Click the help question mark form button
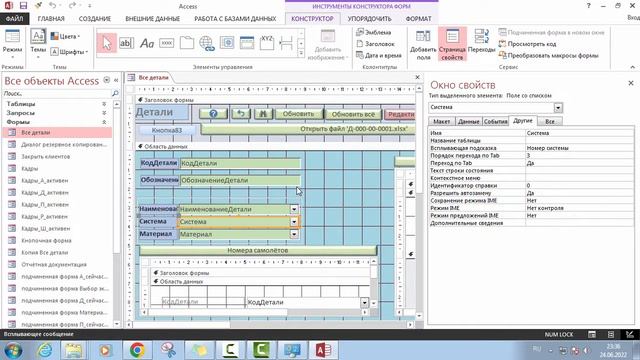The height and width of the screenshot is (360, 640). click(x=213, y=114)
